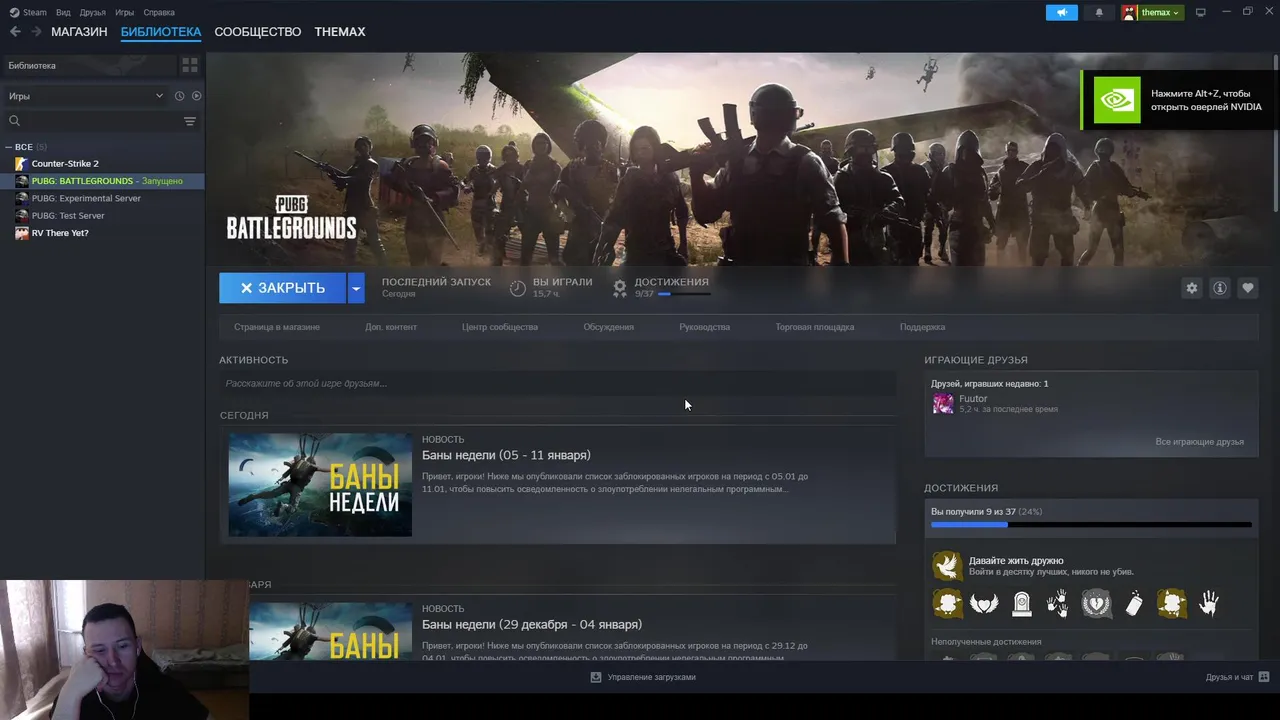The width and height of the screenshot is (1280, 720).
Task: Open Друзья и чат panel
Action: [x=1237, y=677]
